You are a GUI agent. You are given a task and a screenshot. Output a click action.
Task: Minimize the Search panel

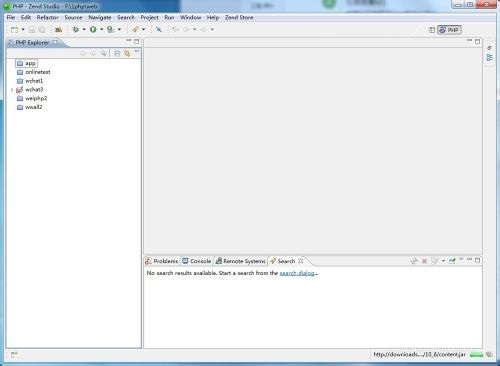click(x=469, y=259)
